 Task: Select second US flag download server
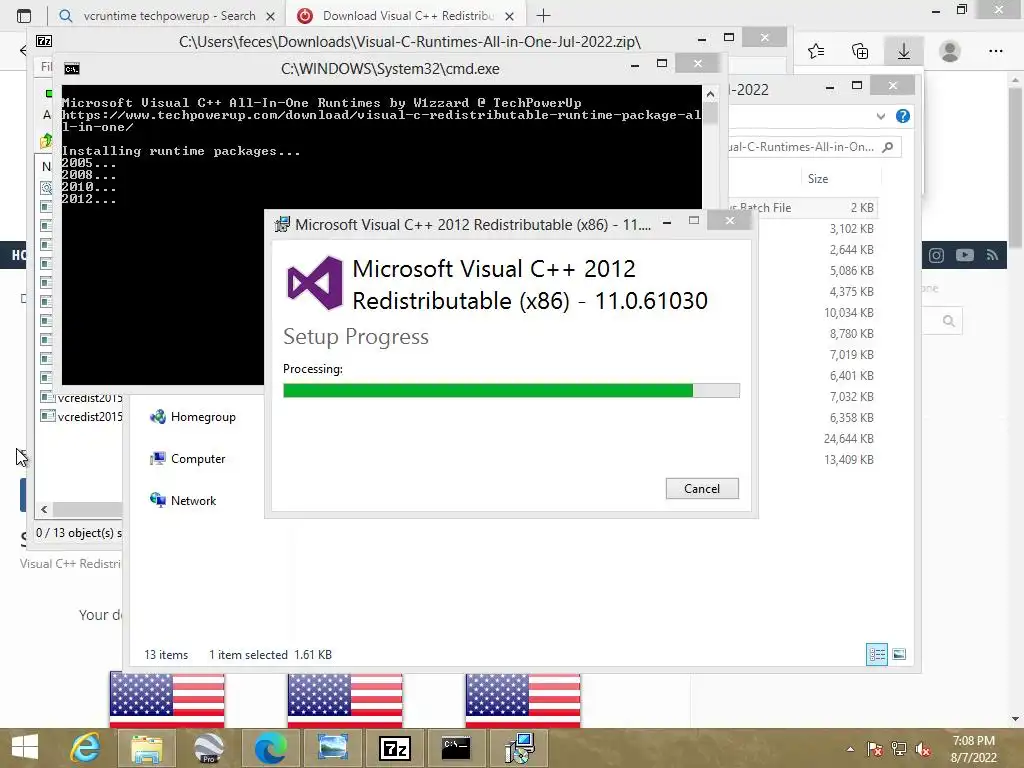[x=345, y=700]
